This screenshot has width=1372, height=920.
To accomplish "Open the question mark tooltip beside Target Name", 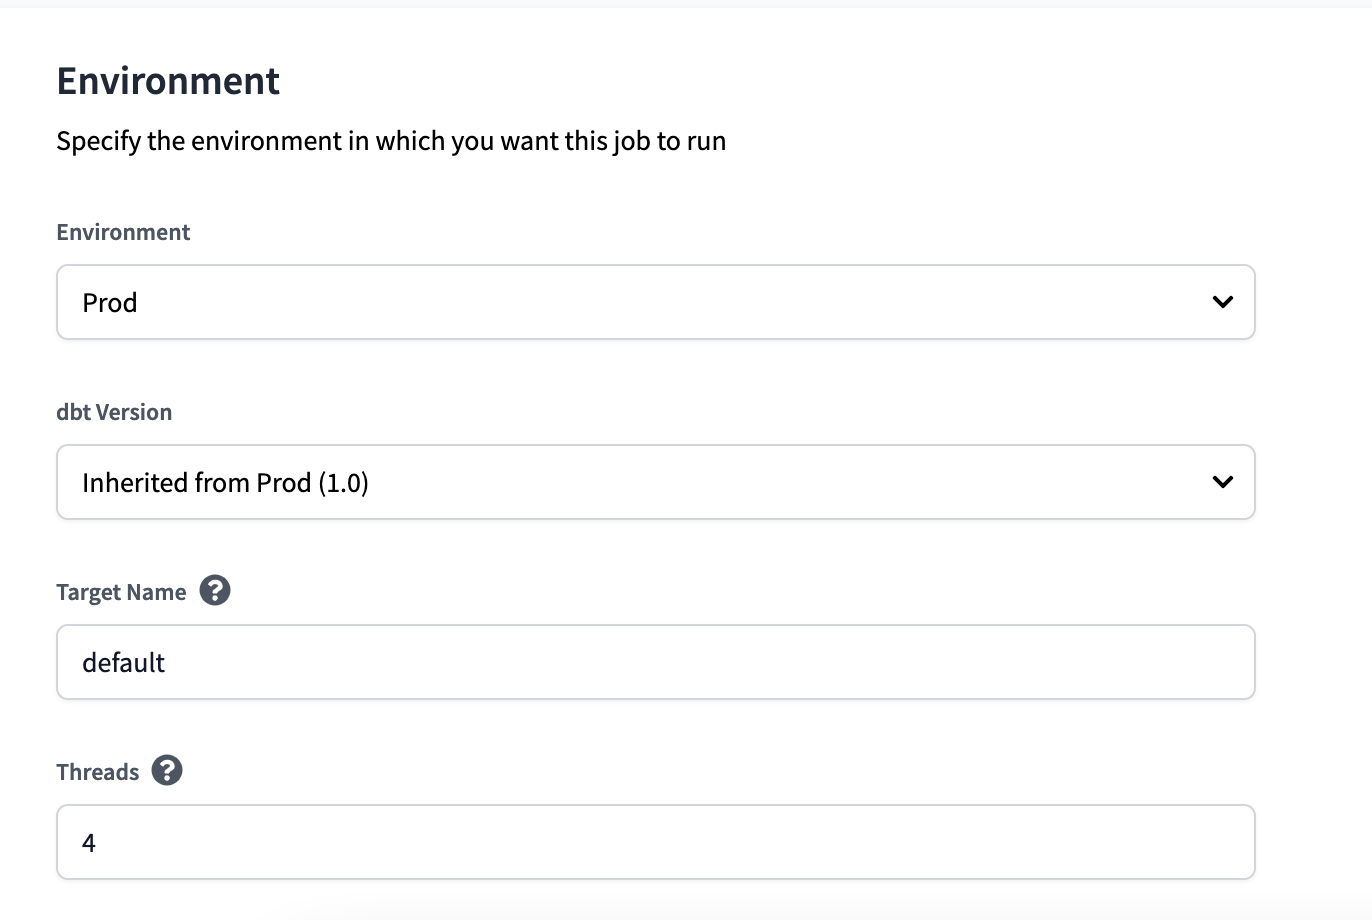I will (x=216, y=591).
